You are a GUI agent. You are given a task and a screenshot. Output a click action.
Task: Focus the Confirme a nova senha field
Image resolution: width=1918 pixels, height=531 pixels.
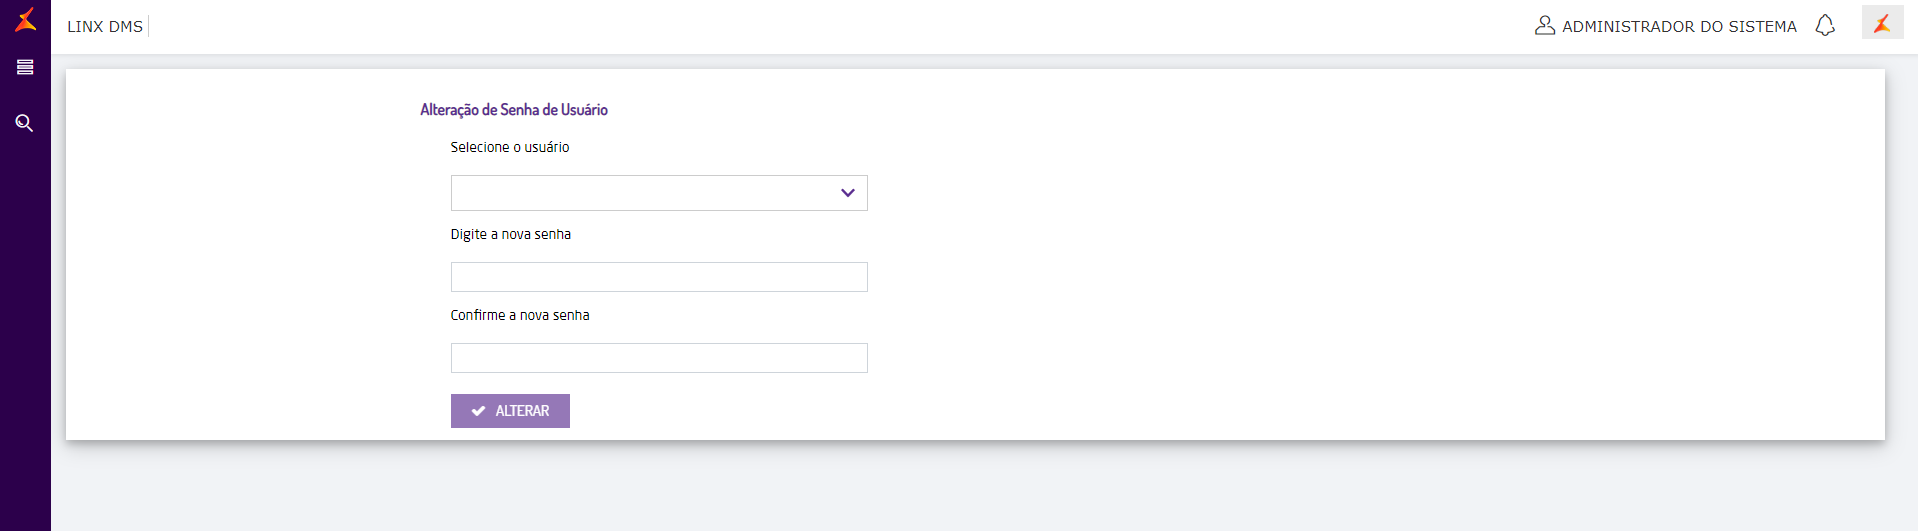tap(659, 358)
